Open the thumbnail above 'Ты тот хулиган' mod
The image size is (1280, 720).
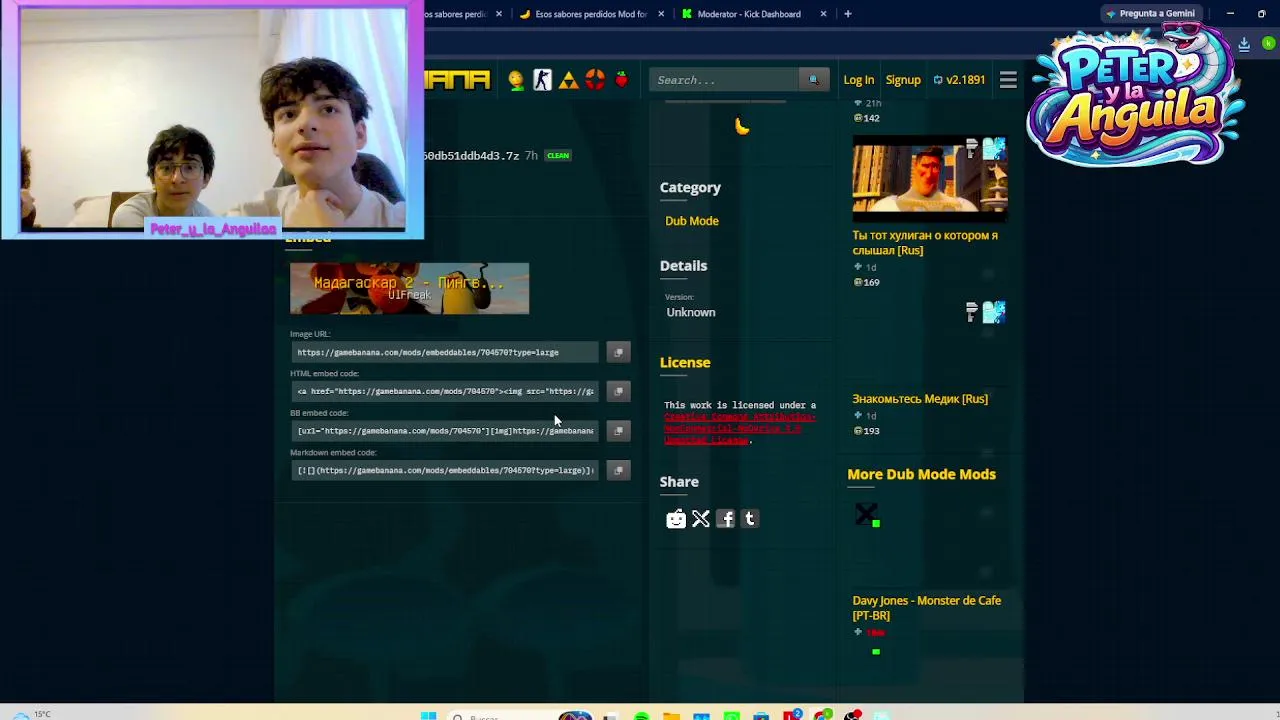[x=930, y=178]
